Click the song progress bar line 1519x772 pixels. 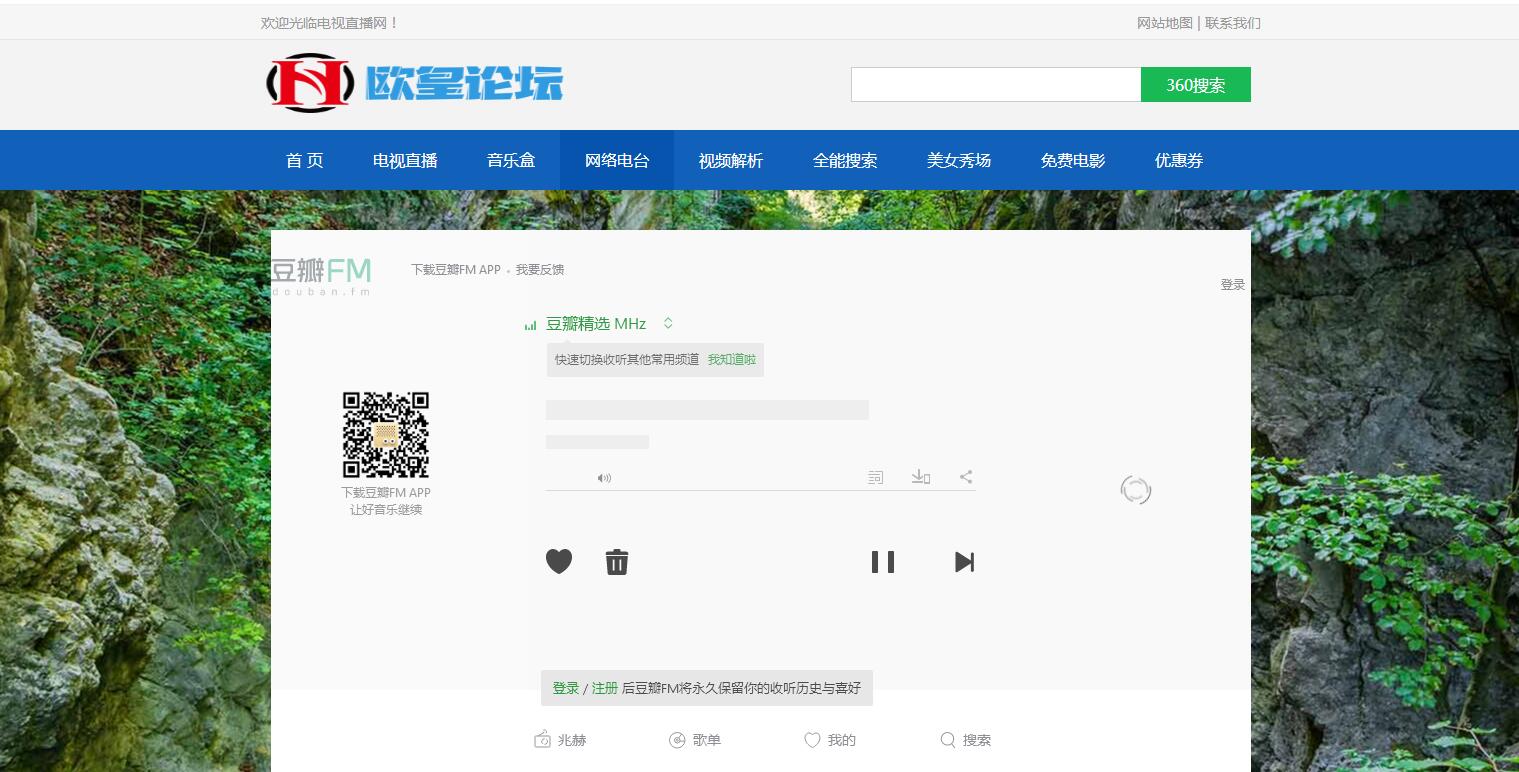click(x=760, y=491)
